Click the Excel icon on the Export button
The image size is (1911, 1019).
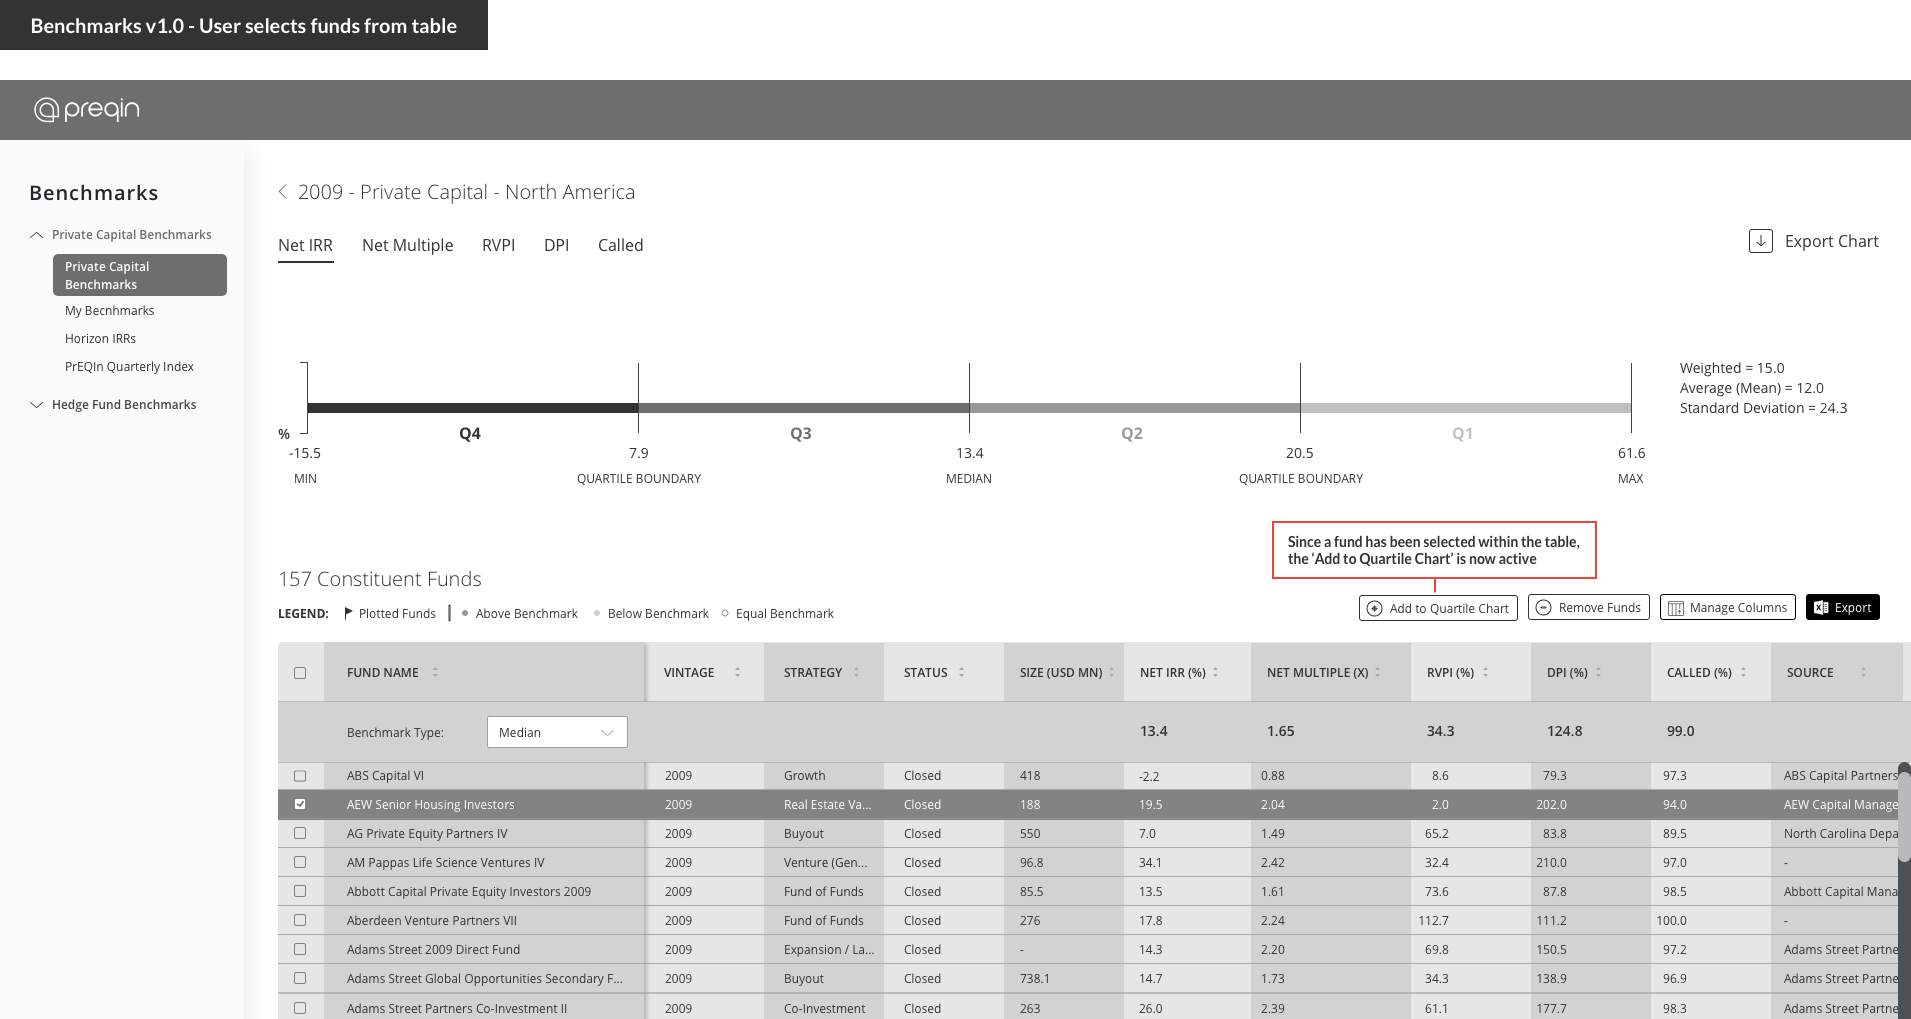tap(1822, 607)
